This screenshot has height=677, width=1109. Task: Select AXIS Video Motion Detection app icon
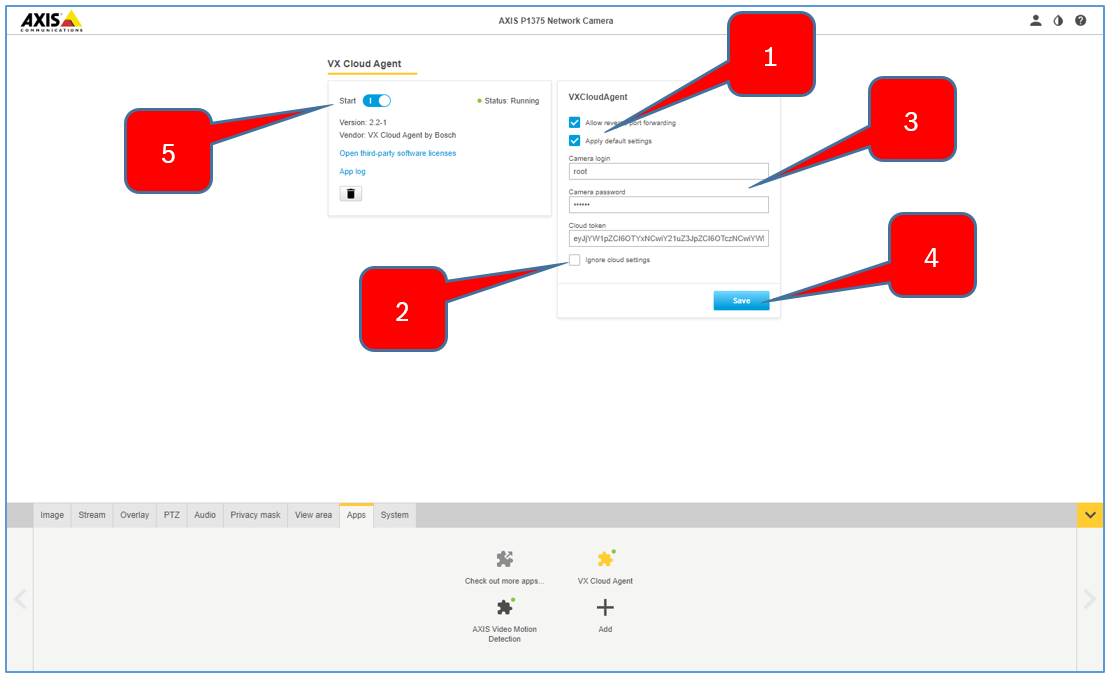click(x=505, y=607)
